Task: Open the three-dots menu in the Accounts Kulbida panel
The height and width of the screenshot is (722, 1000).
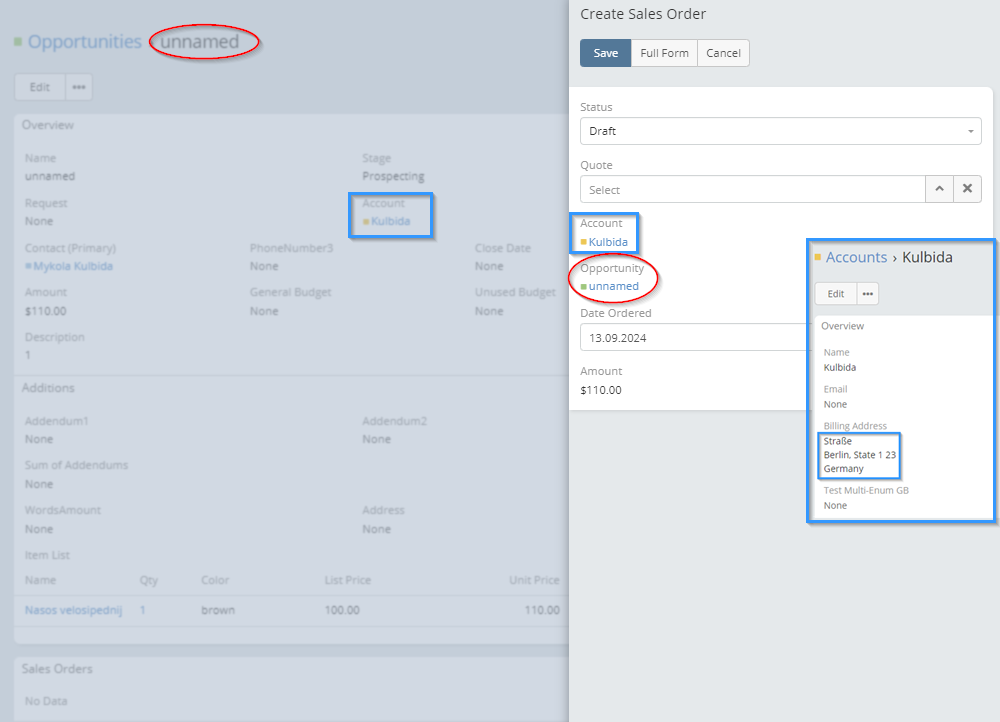Action: pyautogui.click(x=867, y=294)
